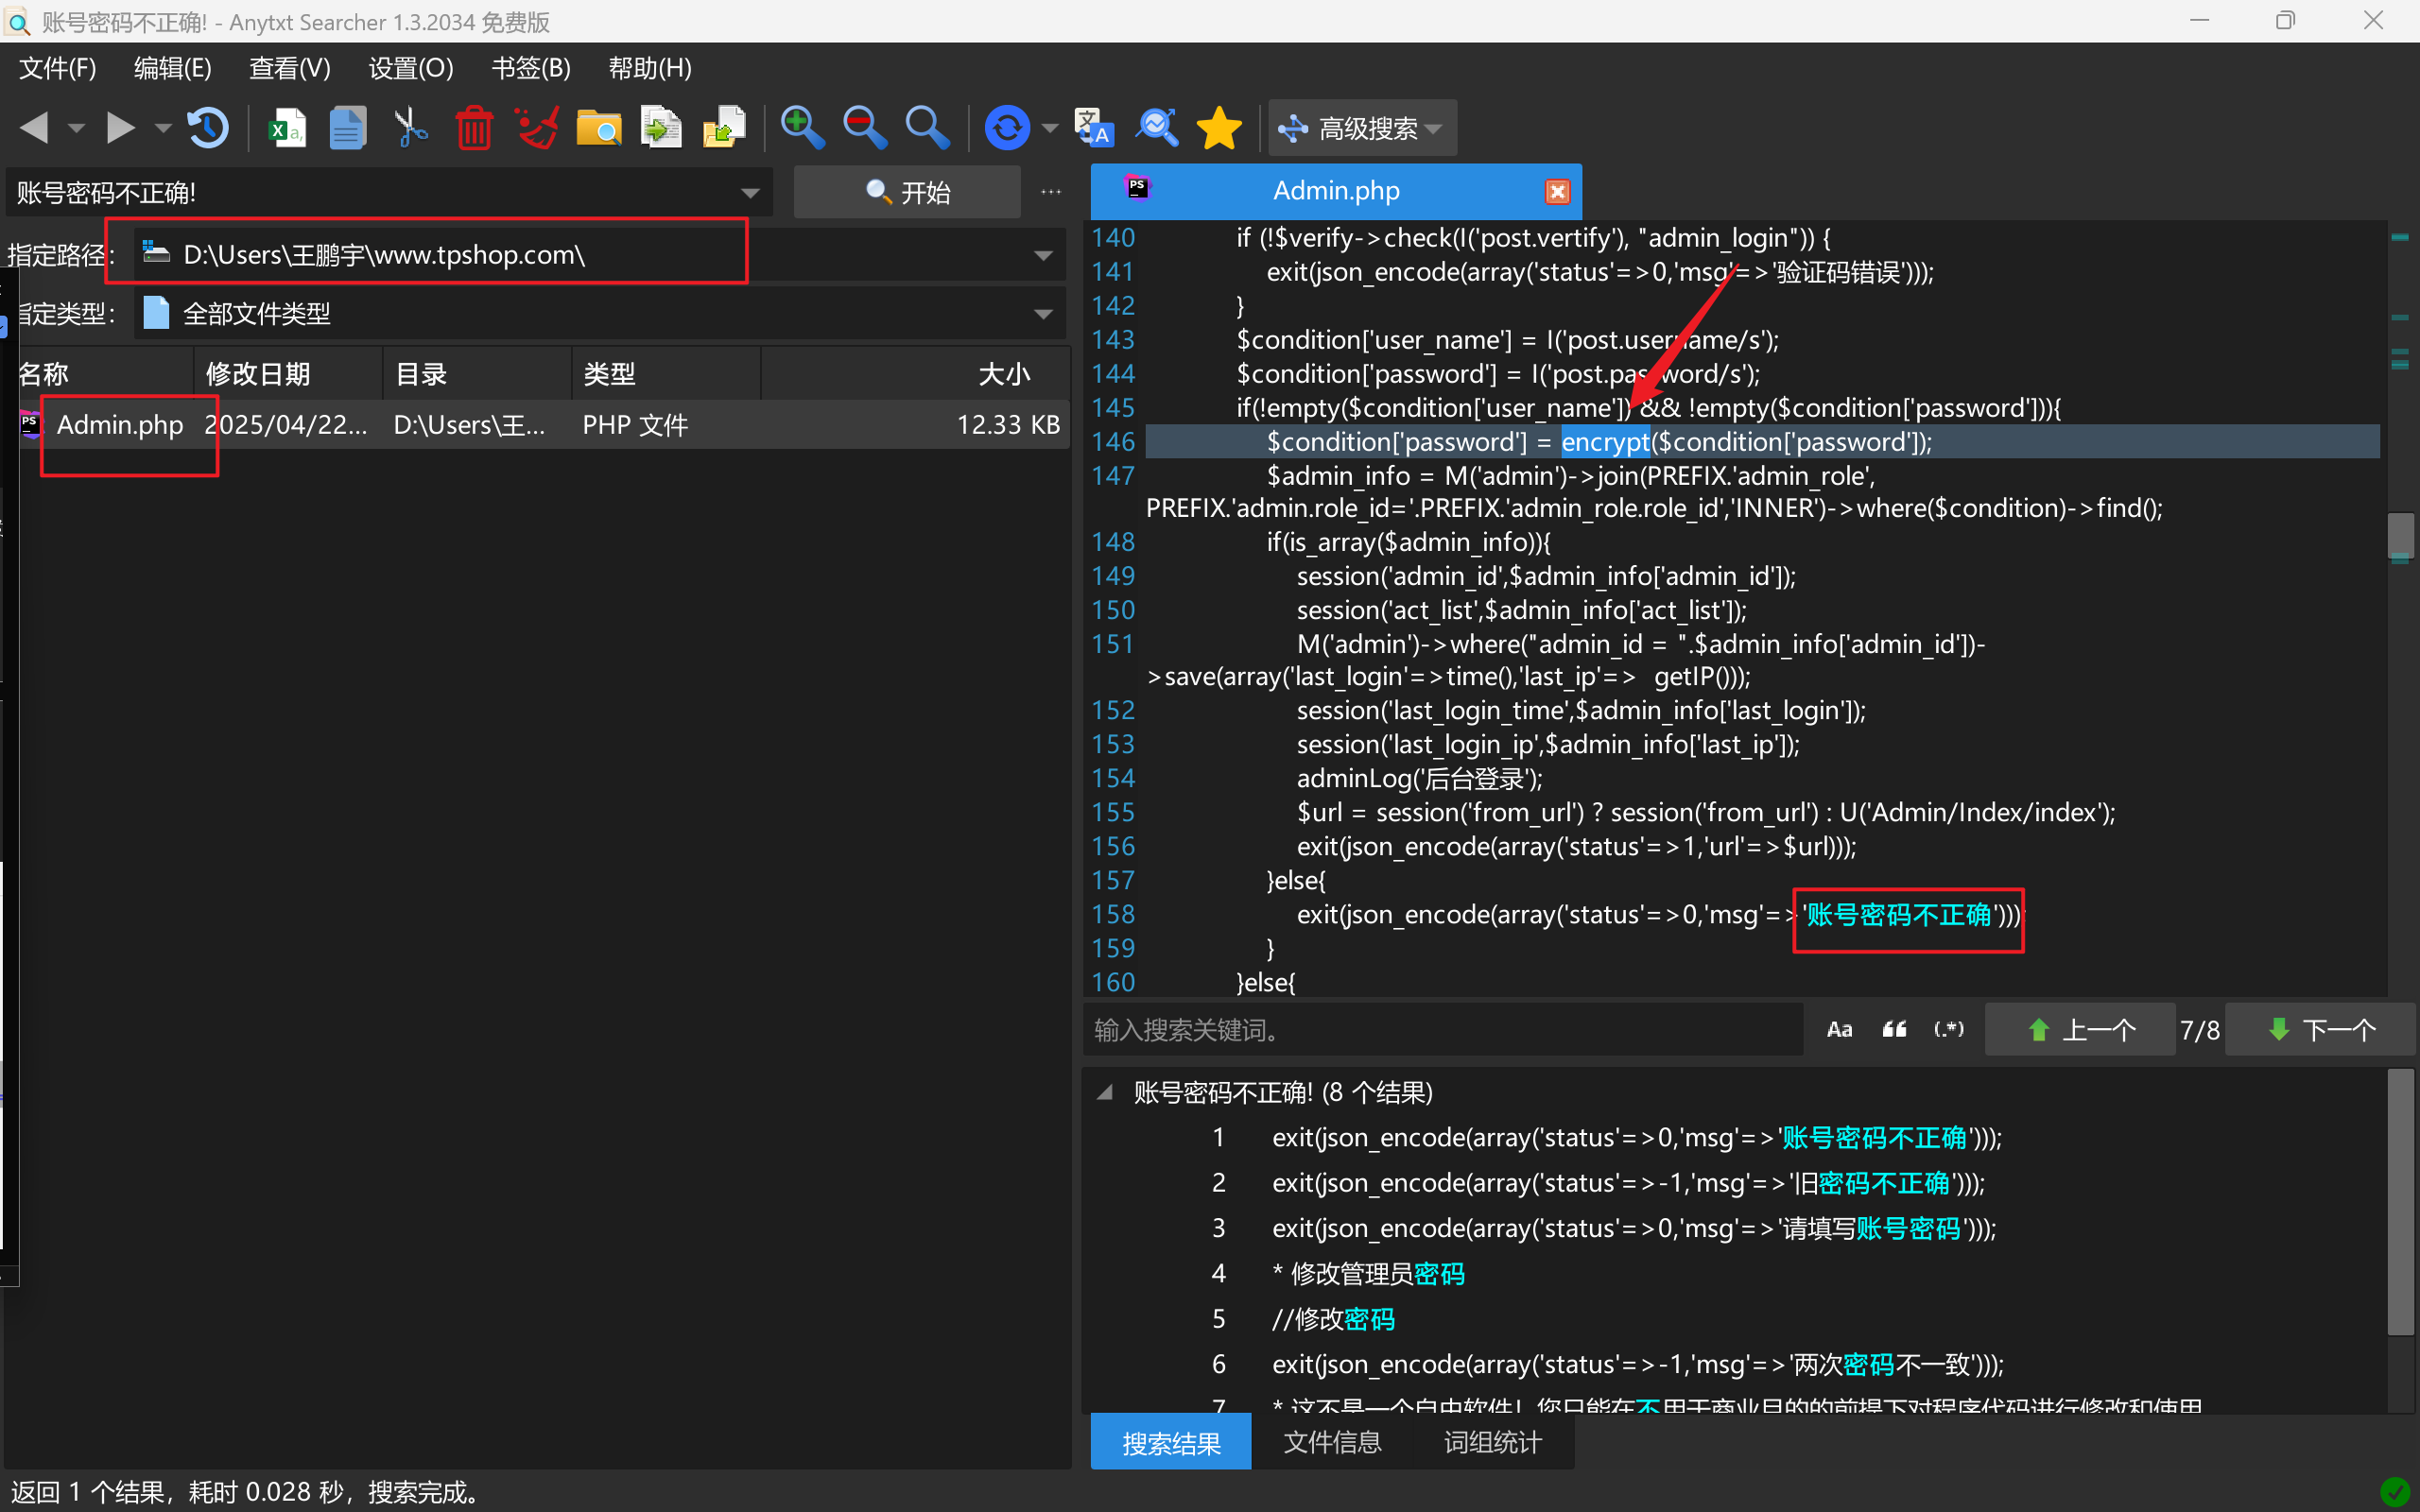This screenshot has width=2420, height=1512.
Task: Toggle the whole-word quotes option
Action: pyautogui.click(x=1894, y=1030)
